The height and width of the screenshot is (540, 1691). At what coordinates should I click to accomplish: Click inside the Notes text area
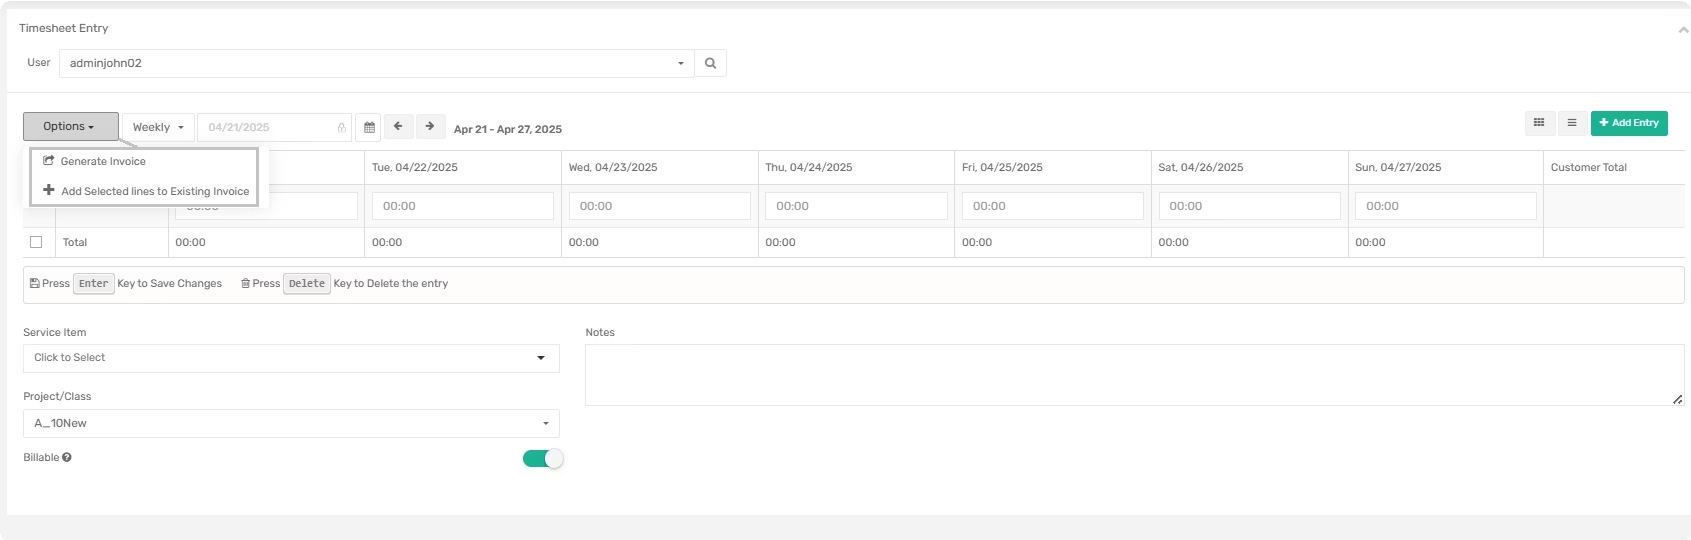tap(1133, 375)
